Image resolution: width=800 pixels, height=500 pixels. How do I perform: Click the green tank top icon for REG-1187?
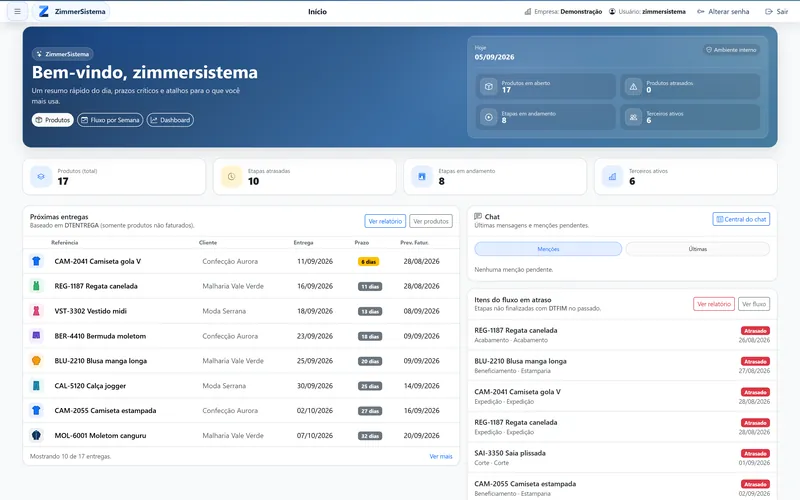pyautogui.click(x=36, y=286)
